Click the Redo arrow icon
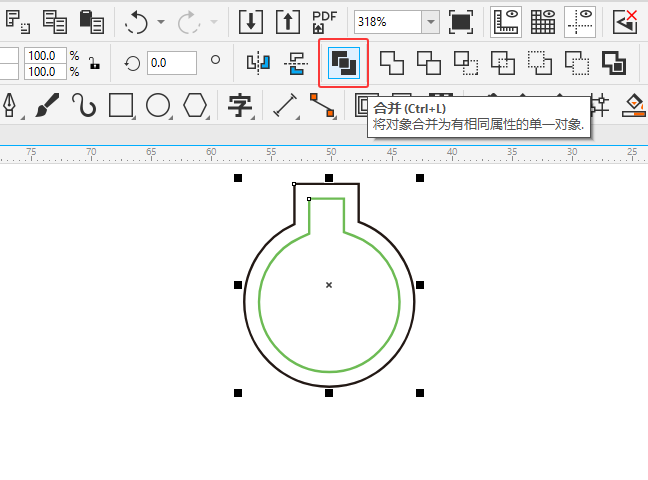Screen dimensions: 648x480 pyautogui.click(x=188, y=22)
